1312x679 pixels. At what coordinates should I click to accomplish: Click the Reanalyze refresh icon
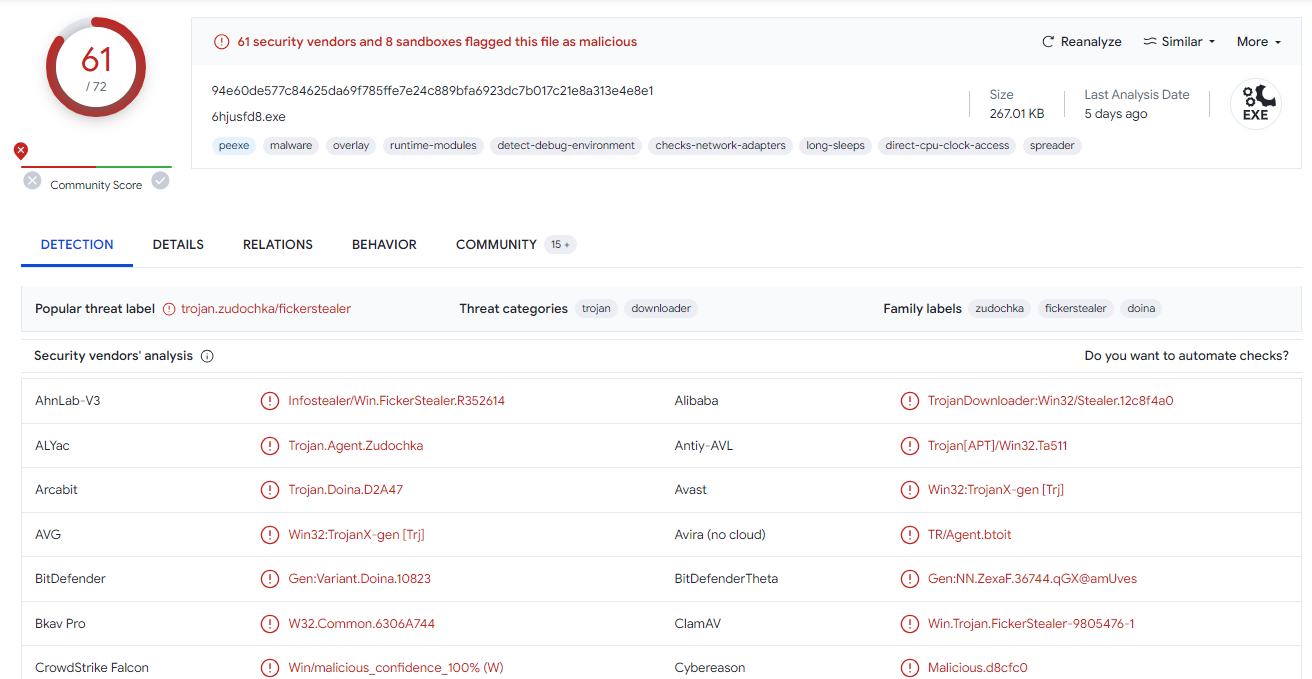pyautogui.click(x=1048, y=42)
